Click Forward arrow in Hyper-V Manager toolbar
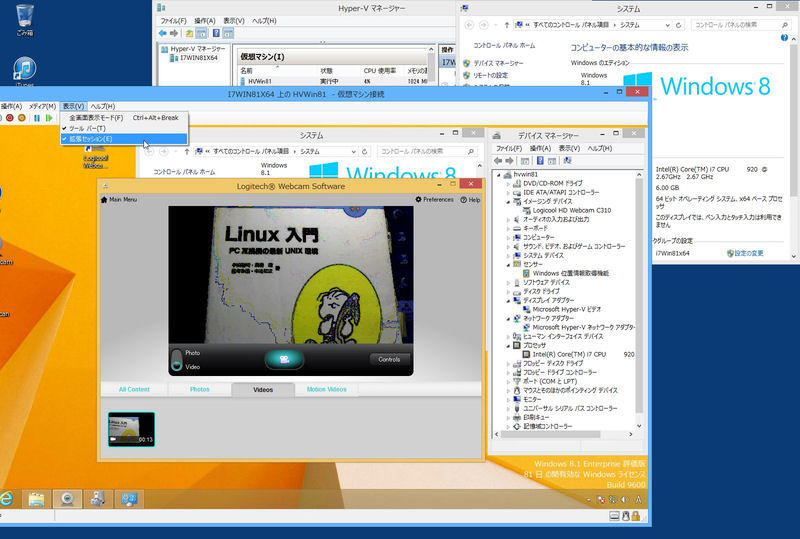The height and width of the screenshot is (539, 800). (174, 33)
